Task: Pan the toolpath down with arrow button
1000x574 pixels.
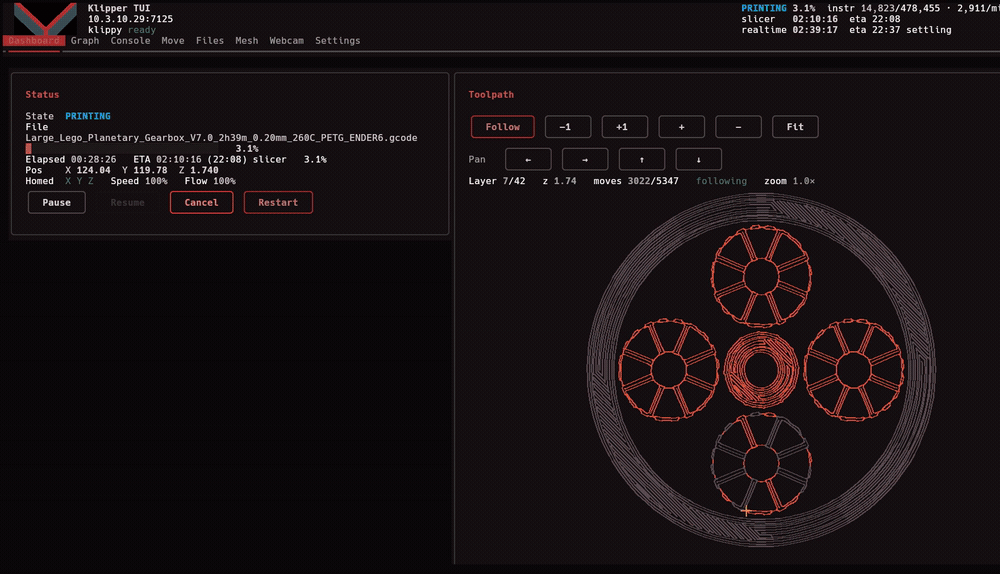Action: (x=698, y=159)
